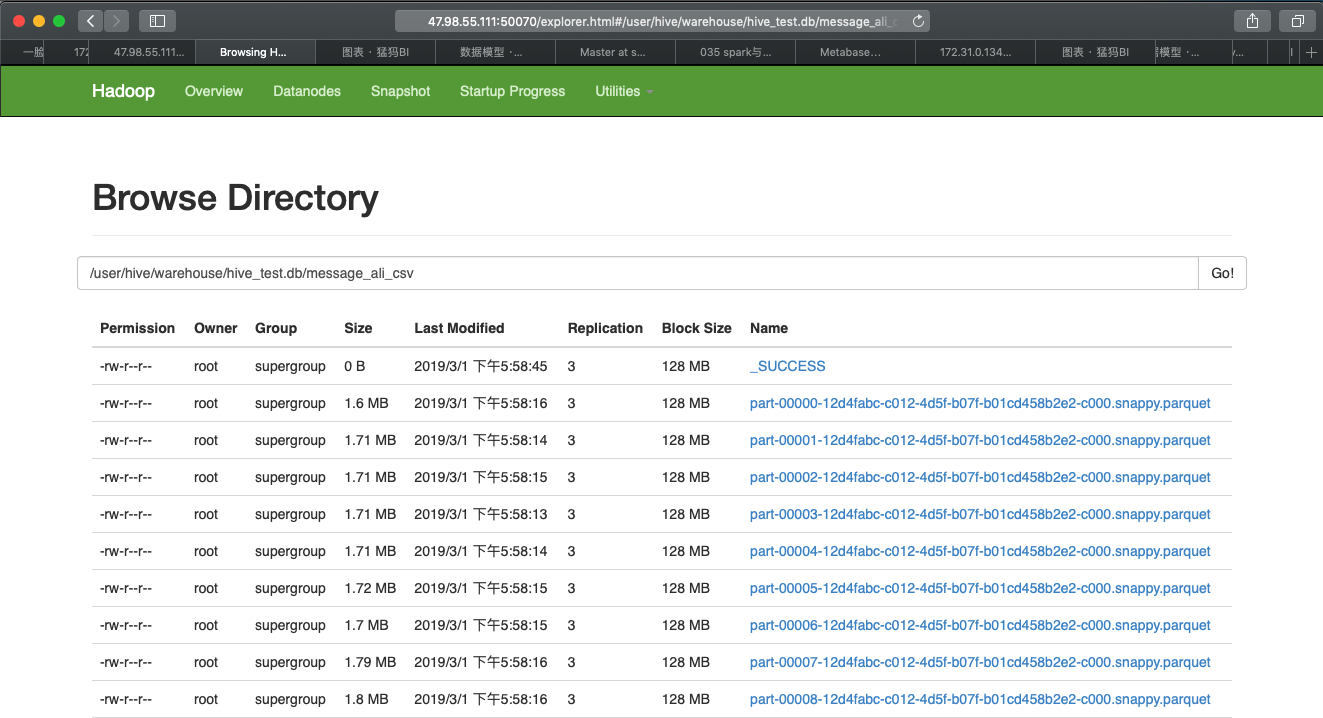View the Snapshot page
Screen dimensions: 1323x718
[400, 91]
